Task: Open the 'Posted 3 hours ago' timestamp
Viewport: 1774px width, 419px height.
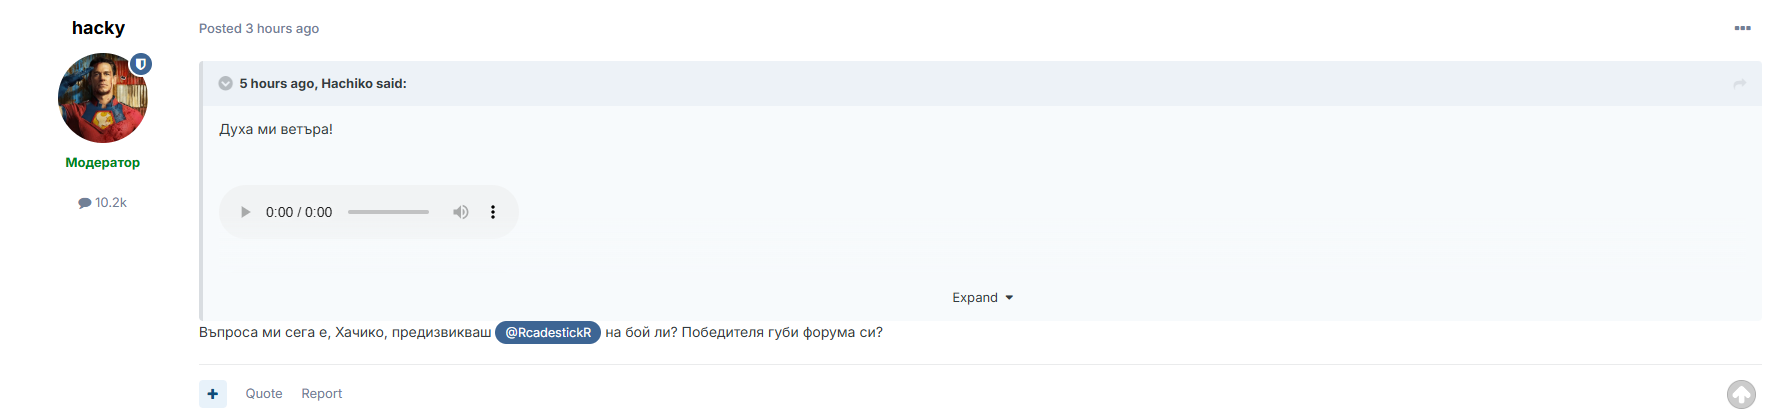Action: [x=259, y=28]
